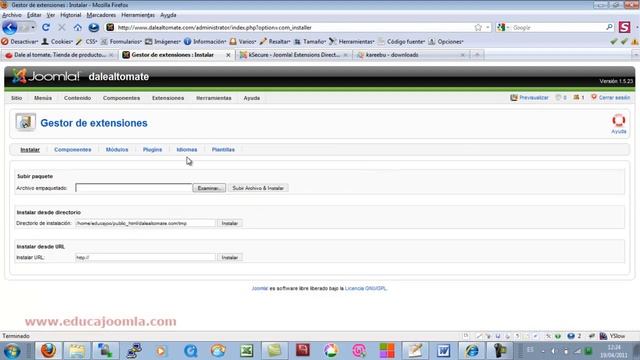This screenshot has height=360, width=640.
Task: Focus the Directorio de instalación field
Action: coord(145,223)
